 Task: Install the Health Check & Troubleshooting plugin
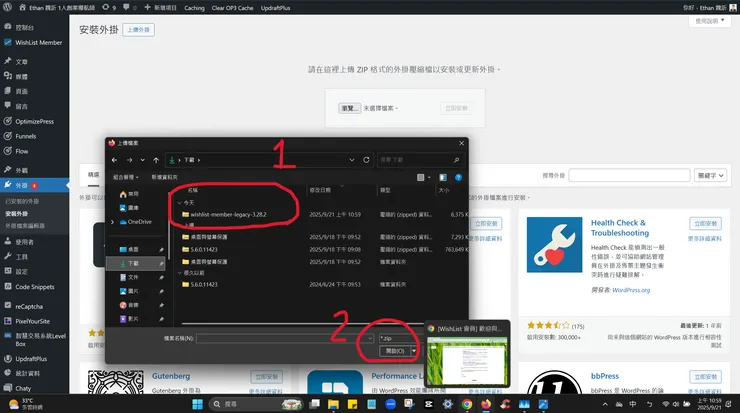pyautogui.click(x=705, y=224)
